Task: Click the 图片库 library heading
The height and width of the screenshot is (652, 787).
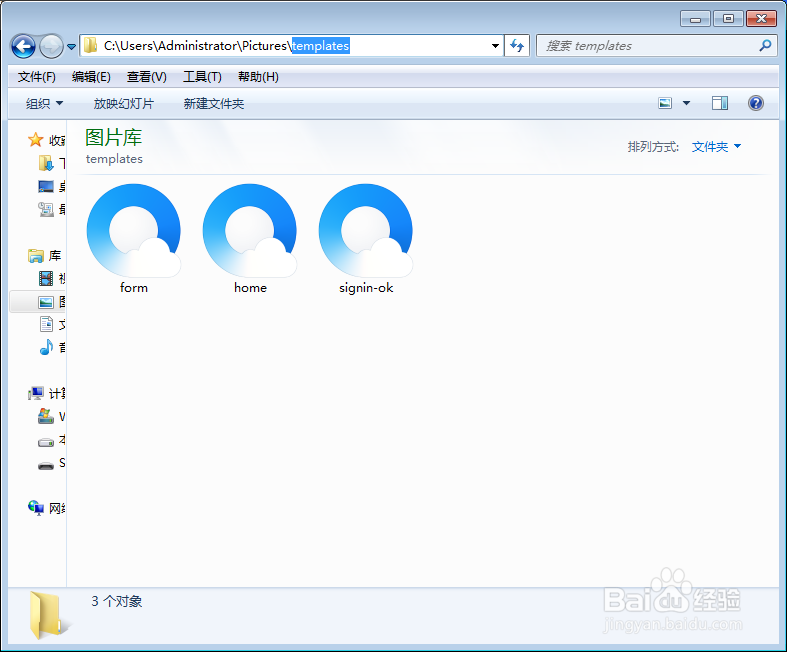Action: coord(113,138)
